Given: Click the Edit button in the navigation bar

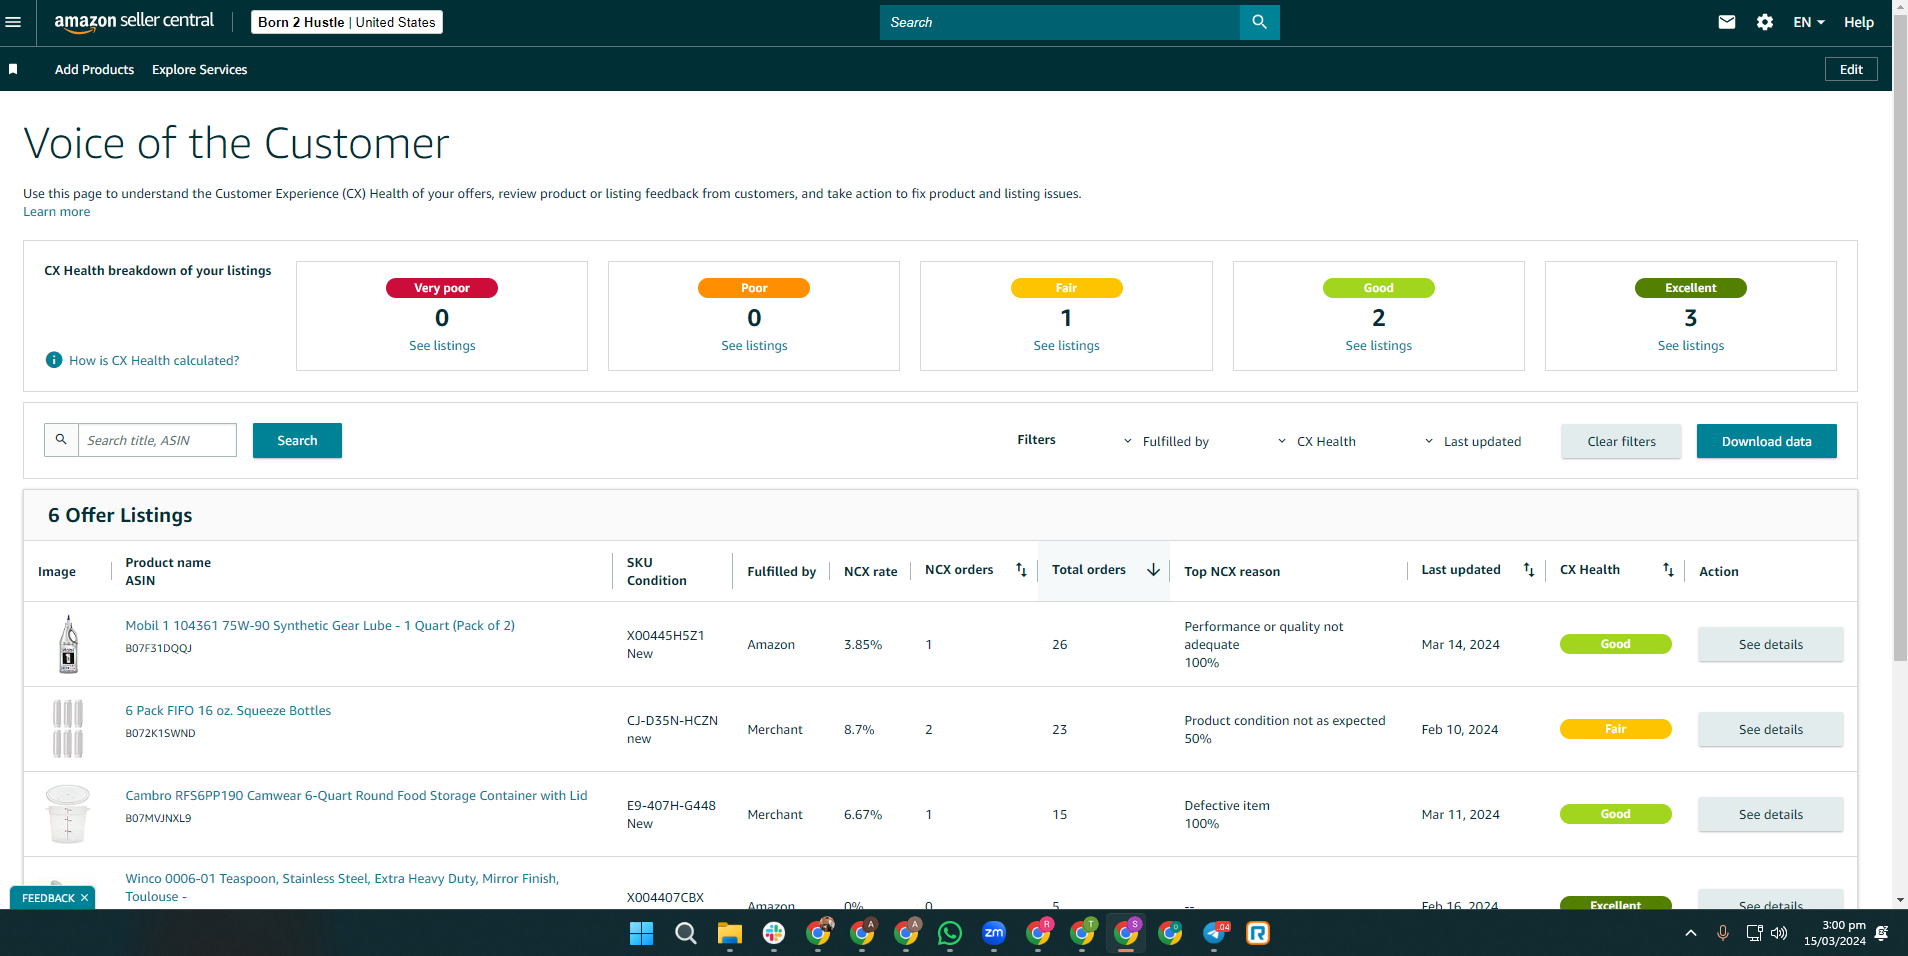Looking at the screenshot, I should tap(1851, 69).
